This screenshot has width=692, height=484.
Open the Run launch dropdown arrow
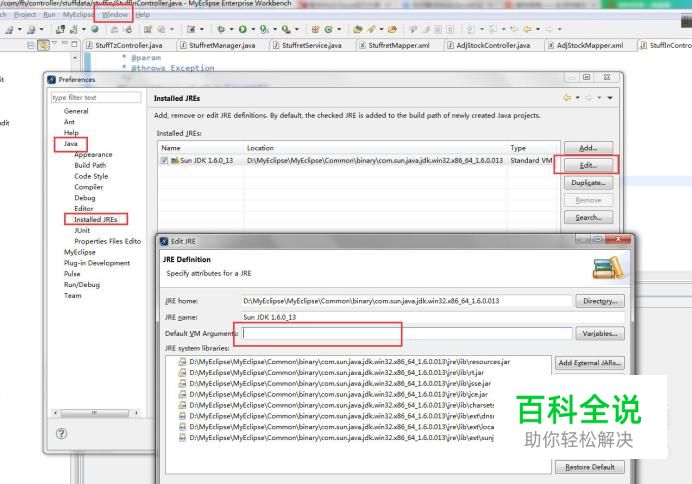tap(253, 29)
